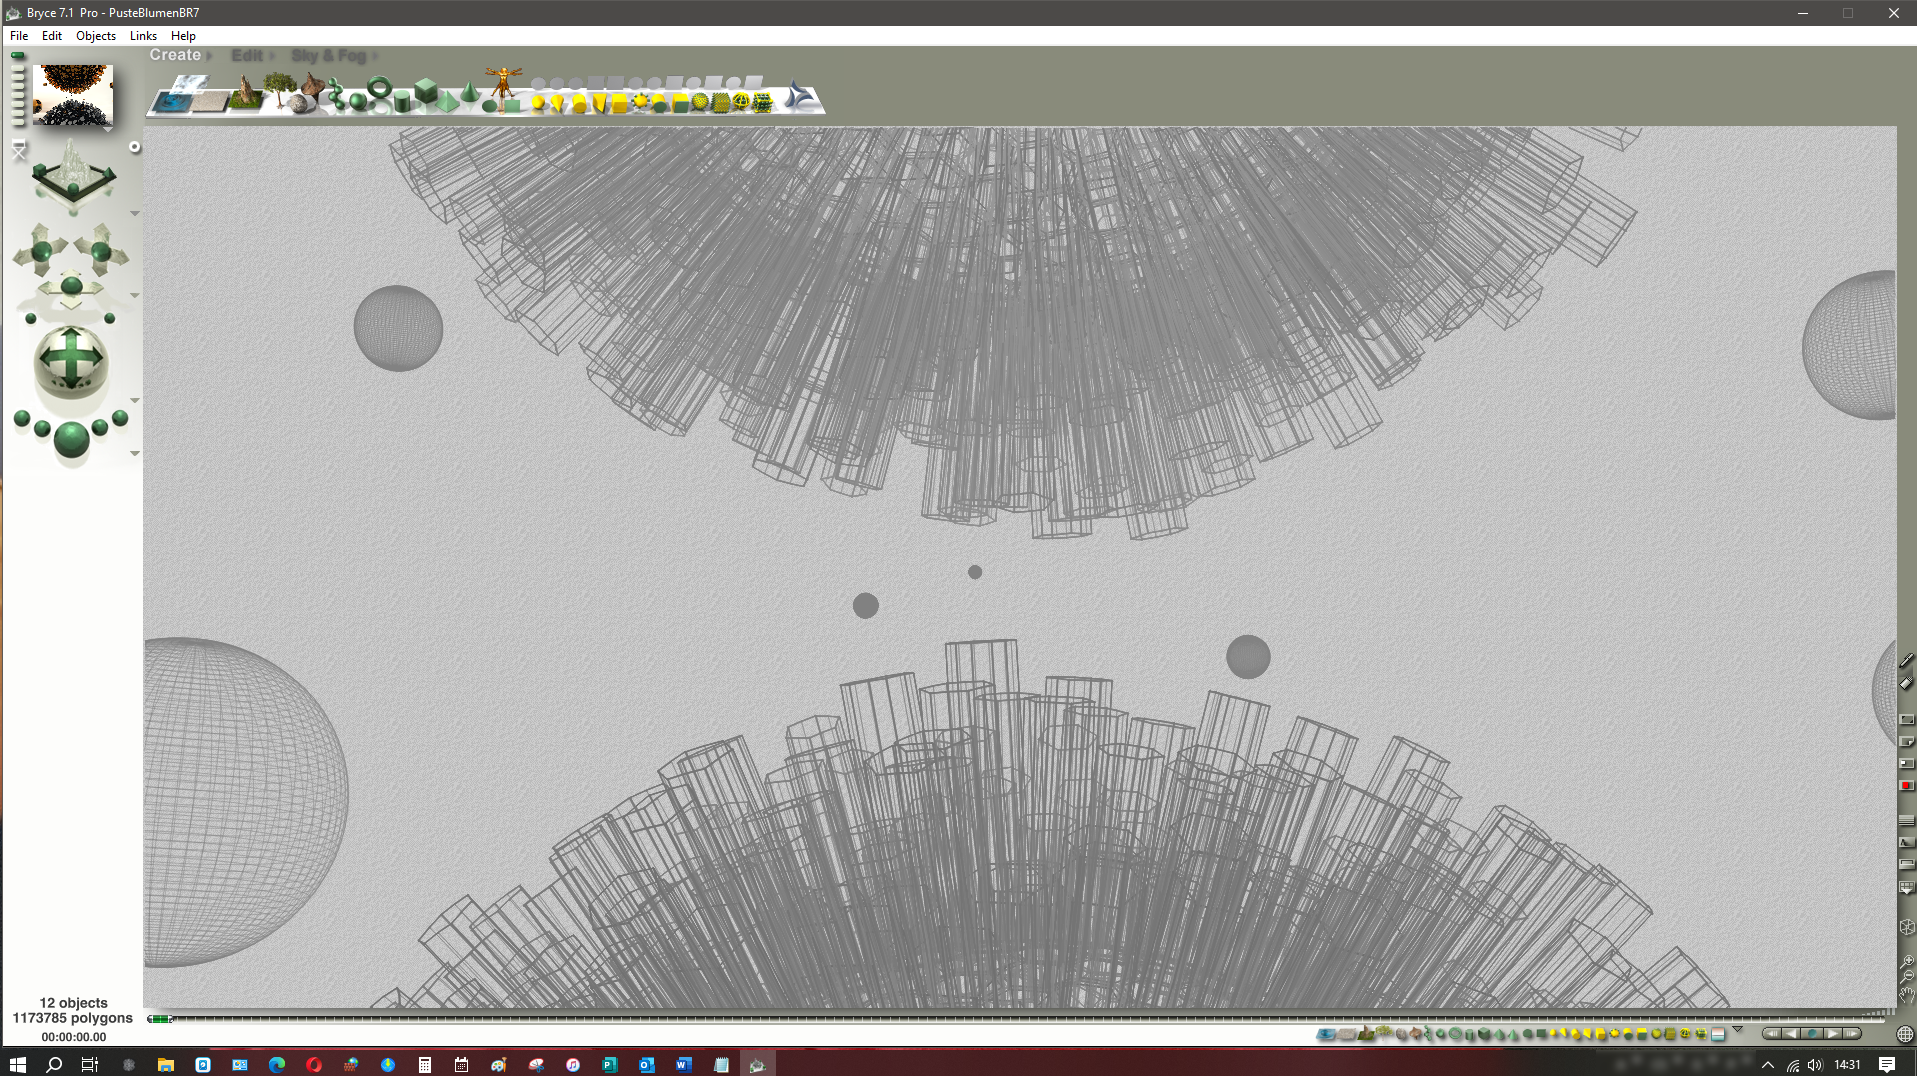Open the Edit menu in menu bar
The image size is (1917, 1076).
[x=52, y=36]
